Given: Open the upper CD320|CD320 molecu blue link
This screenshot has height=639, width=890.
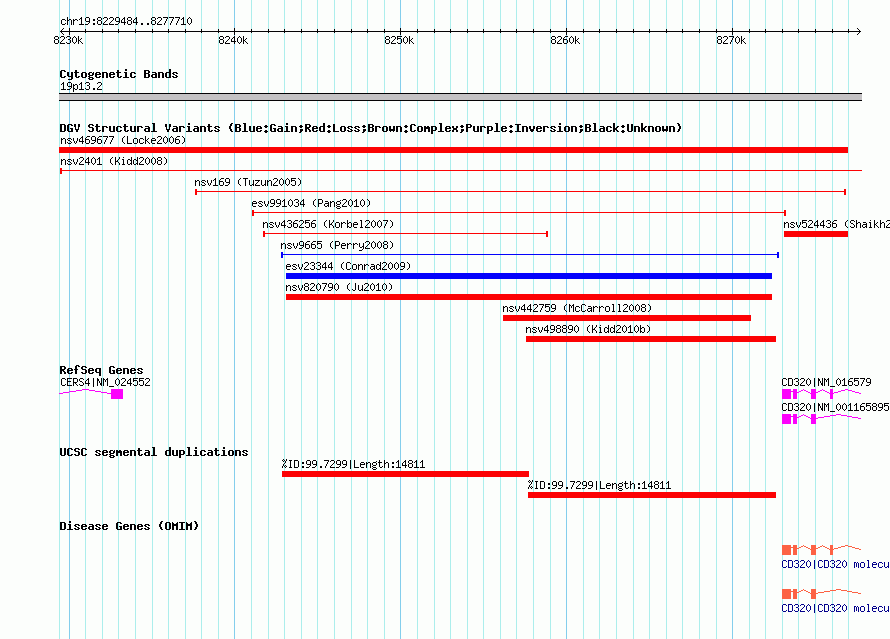Looking at the screenshot, I should coord(835,564).
